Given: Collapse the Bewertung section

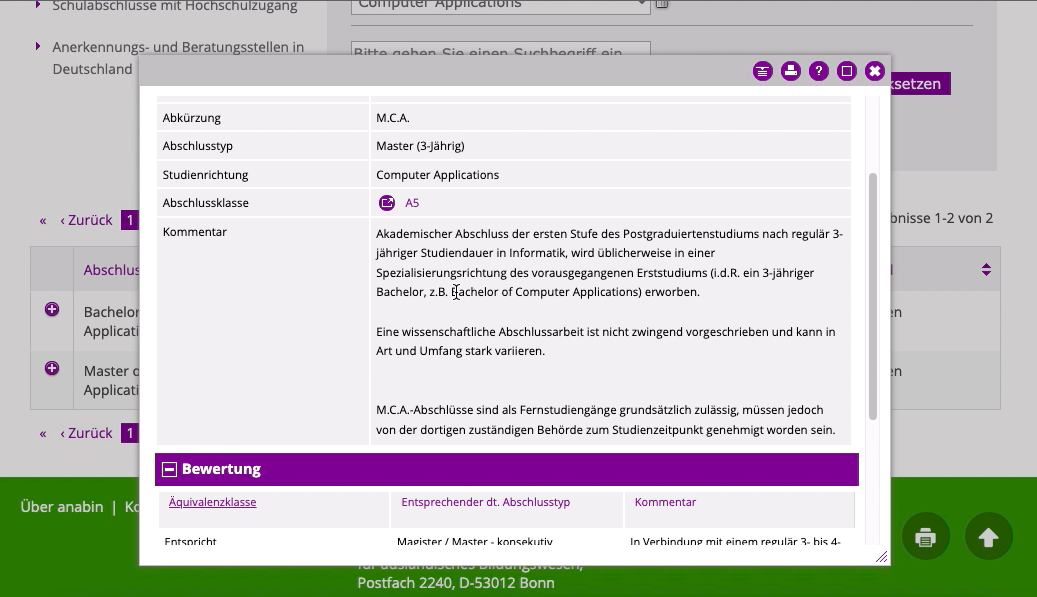Looking at the screenshot, I should tap(170, 469).
